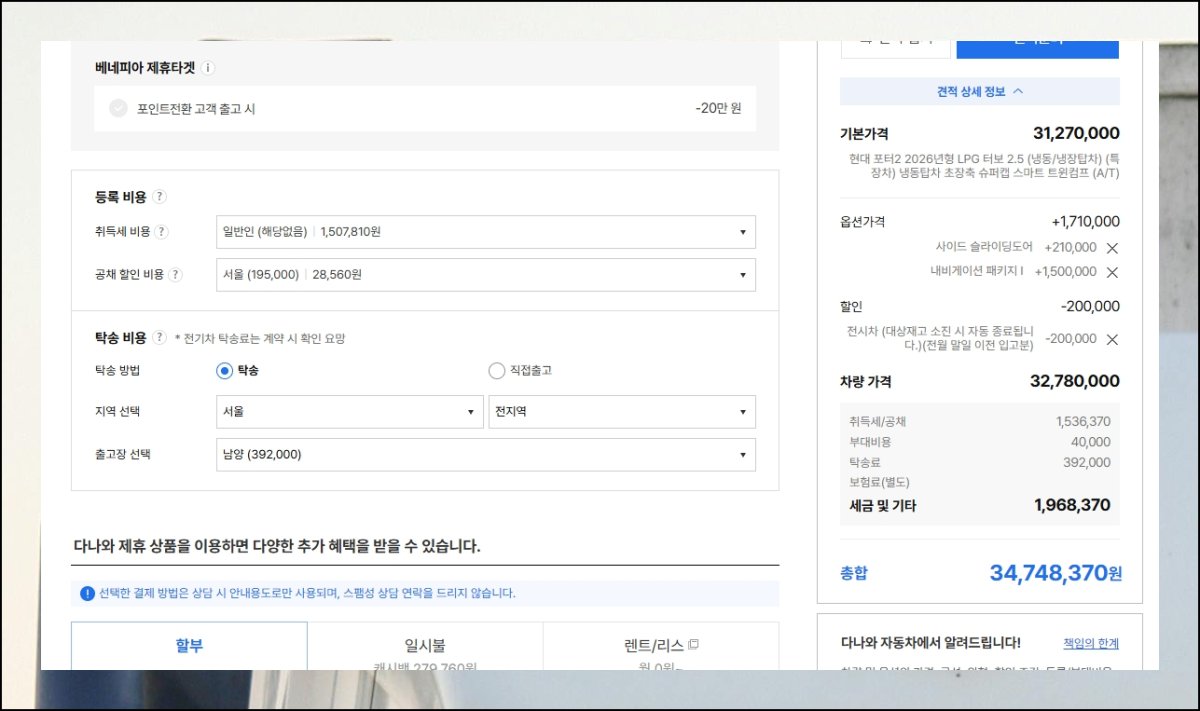Remove 전시차 discount with X
This screenshot has width=1200, height=711.
tap(1112, 340)
